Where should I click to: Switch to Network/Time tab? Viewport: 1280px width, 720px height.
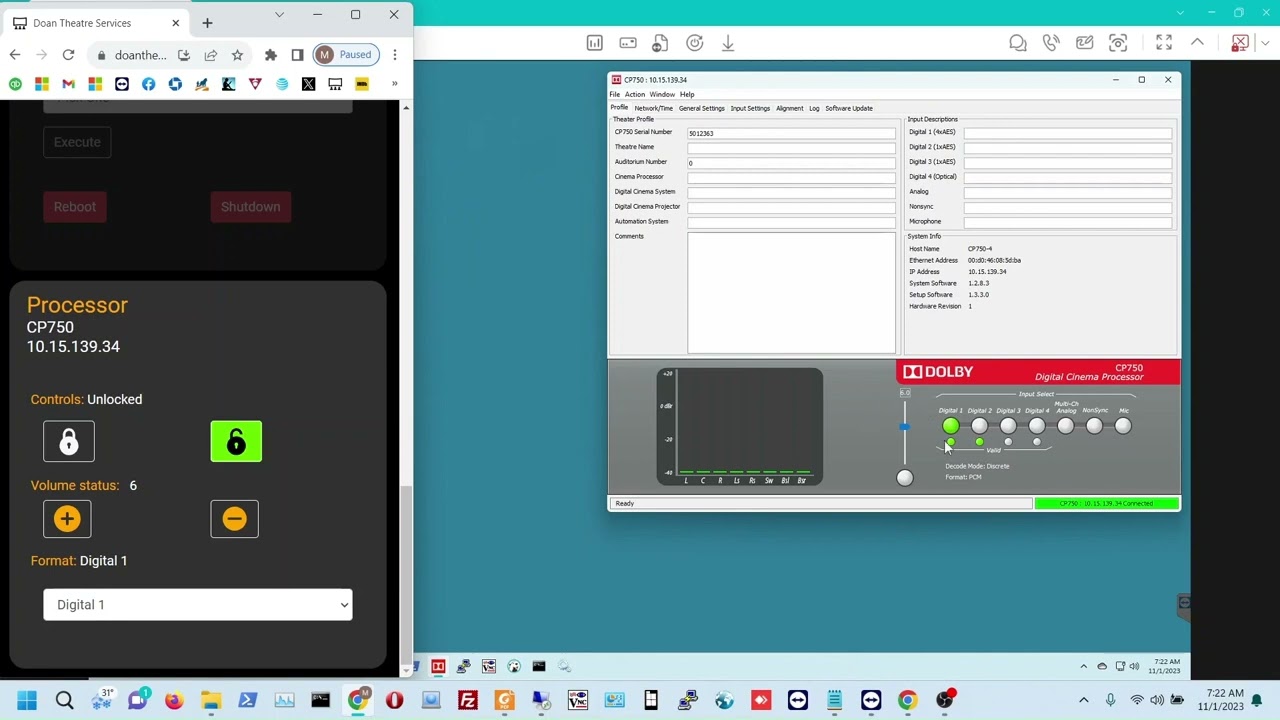(x=654, y=108)
